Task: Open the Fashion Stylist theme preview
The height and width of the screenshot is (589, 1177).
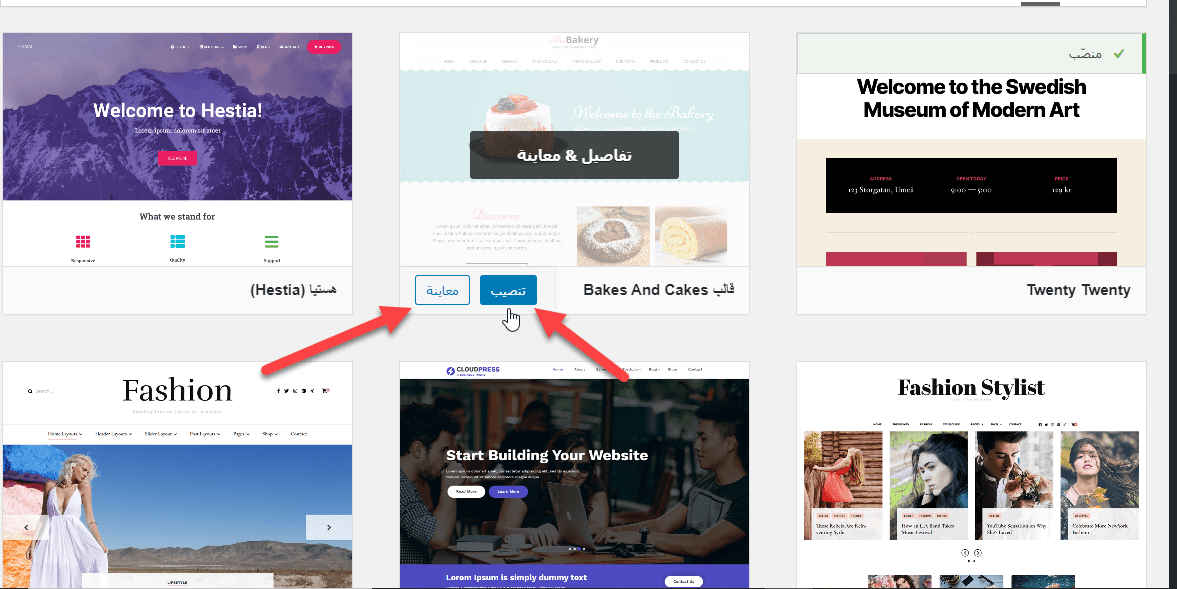Action: click(971, 475)
